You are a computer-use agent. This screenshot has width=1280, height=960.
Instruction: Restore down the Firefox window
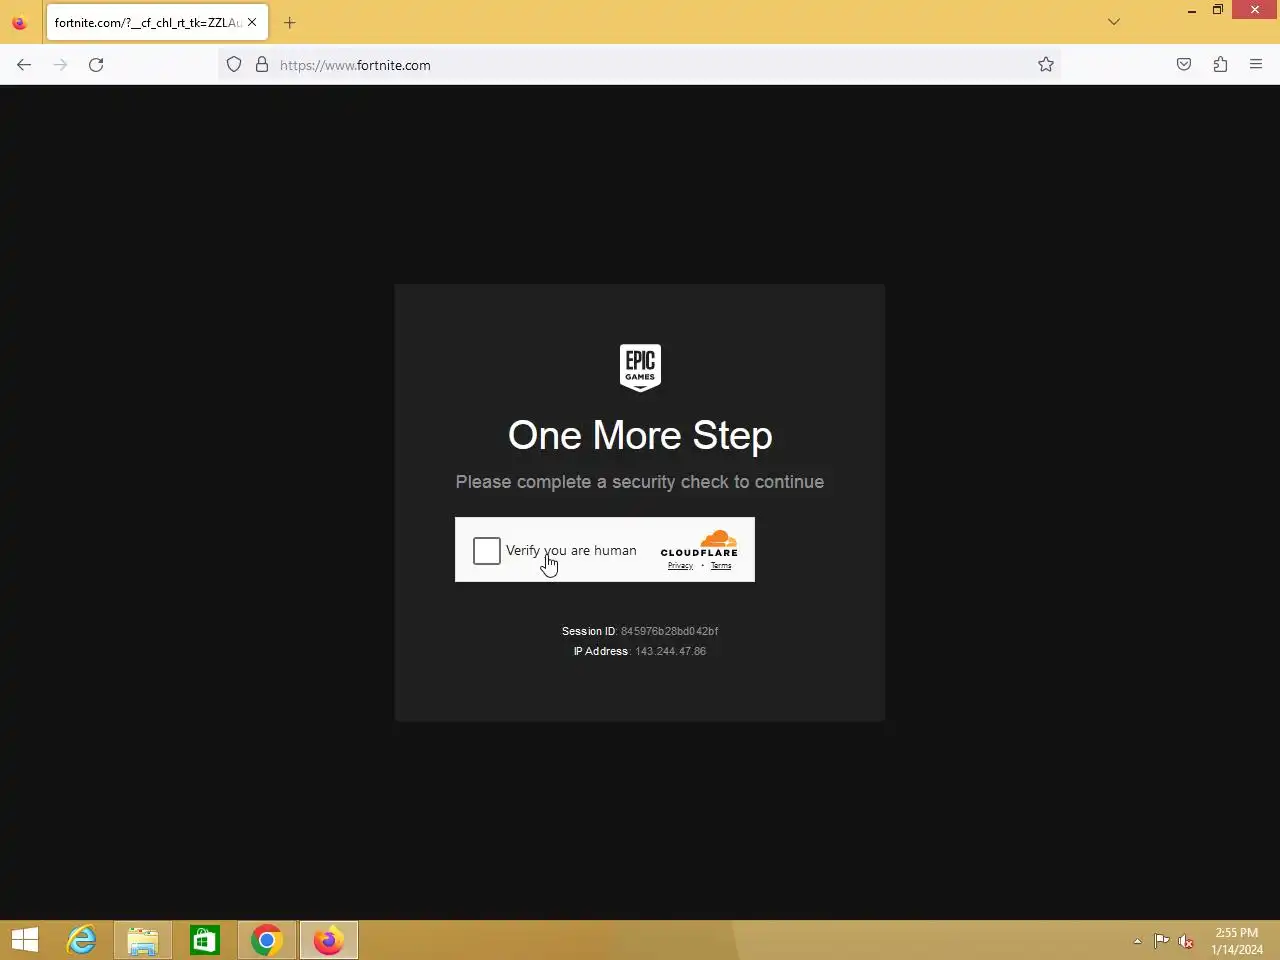coord(1218,10)
